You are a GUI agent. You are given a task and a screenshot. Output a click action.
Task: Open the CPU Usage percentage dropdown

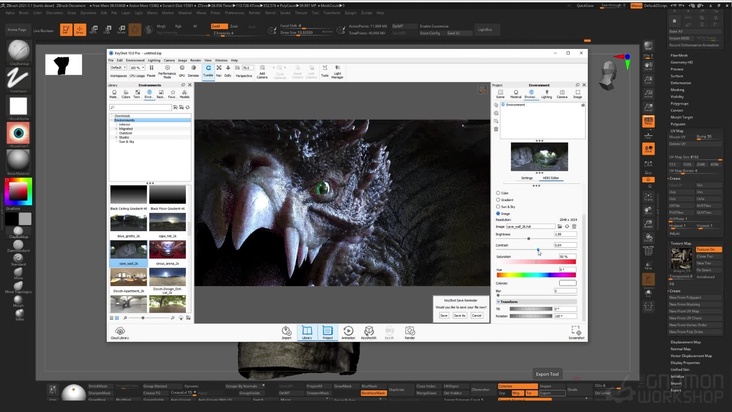click(137, 68)
